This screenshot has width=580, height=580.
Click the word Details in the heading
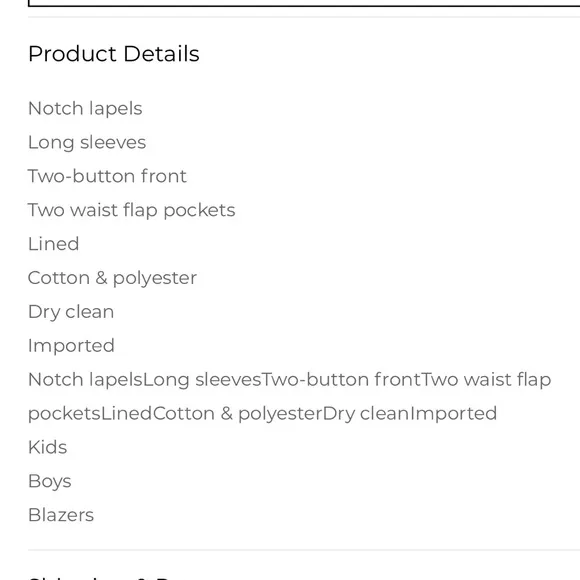click(162, 54)
